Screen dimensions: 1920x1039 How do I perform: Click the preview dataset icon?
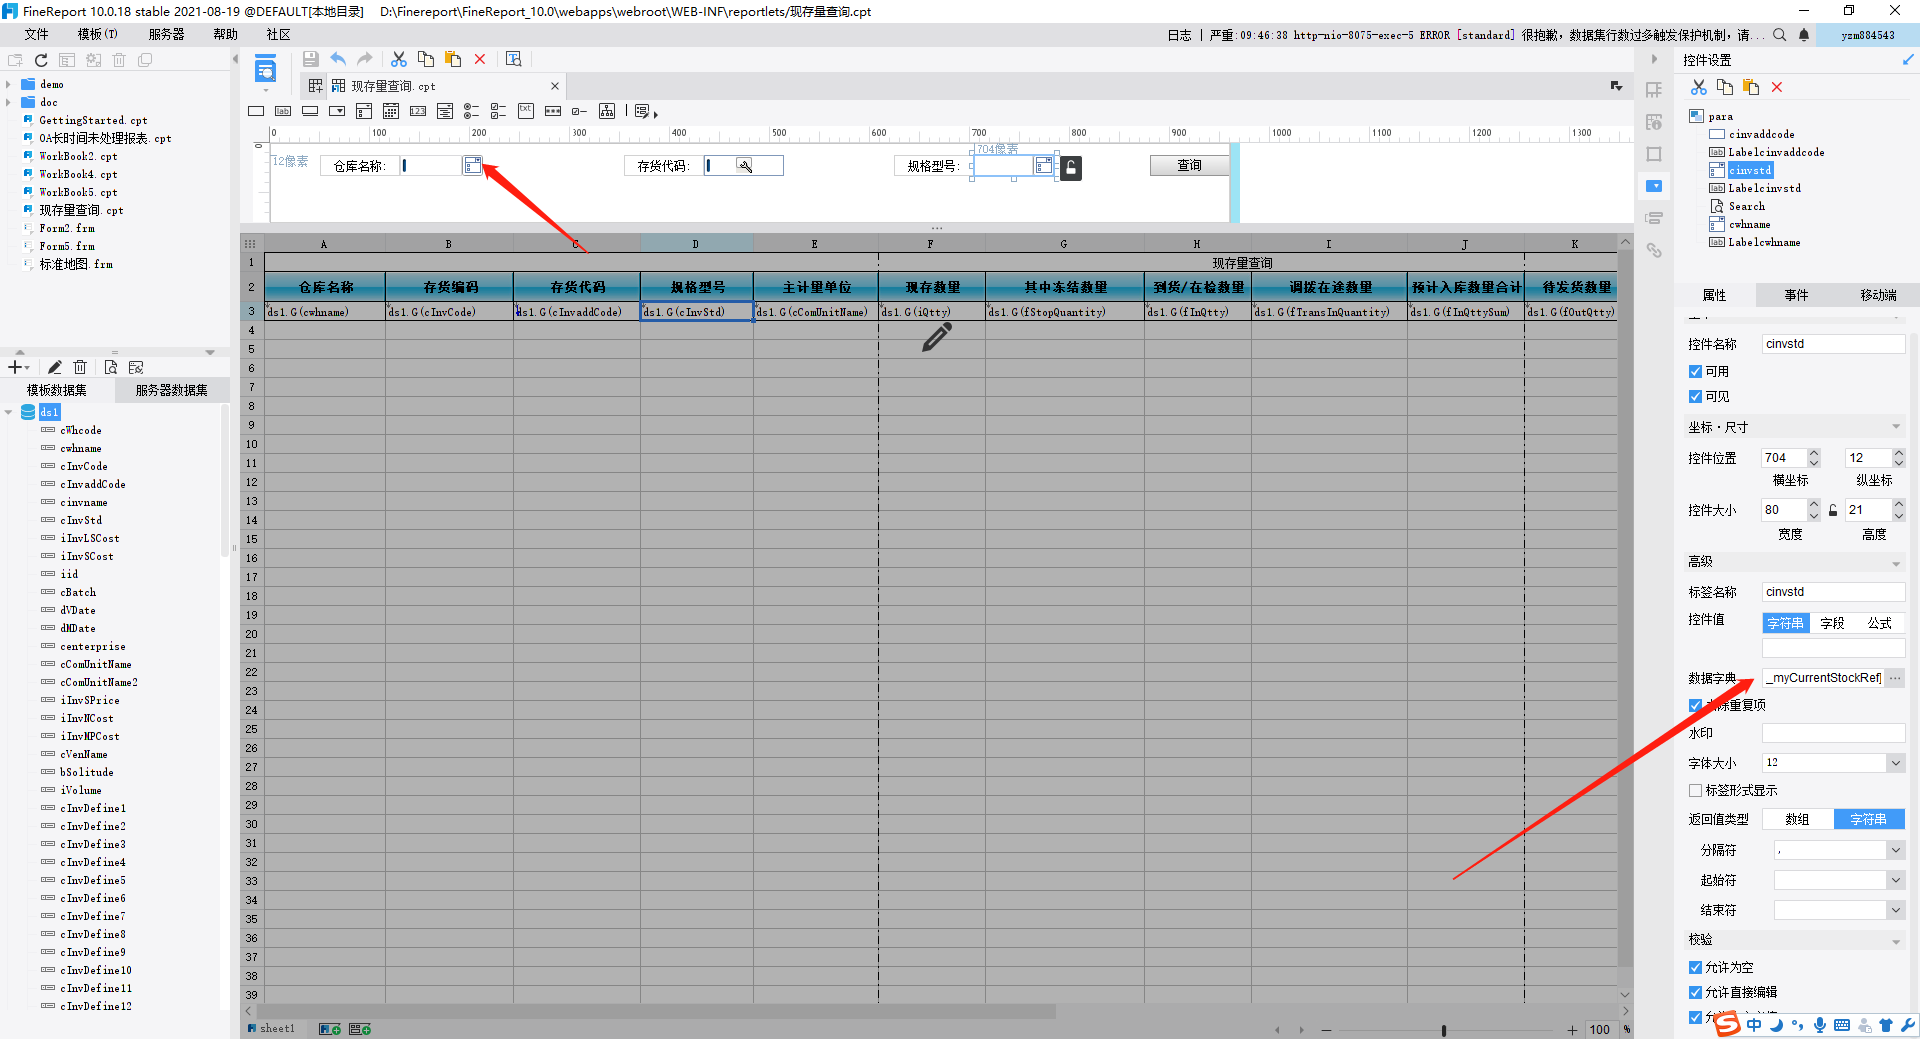tap(110, 367)
